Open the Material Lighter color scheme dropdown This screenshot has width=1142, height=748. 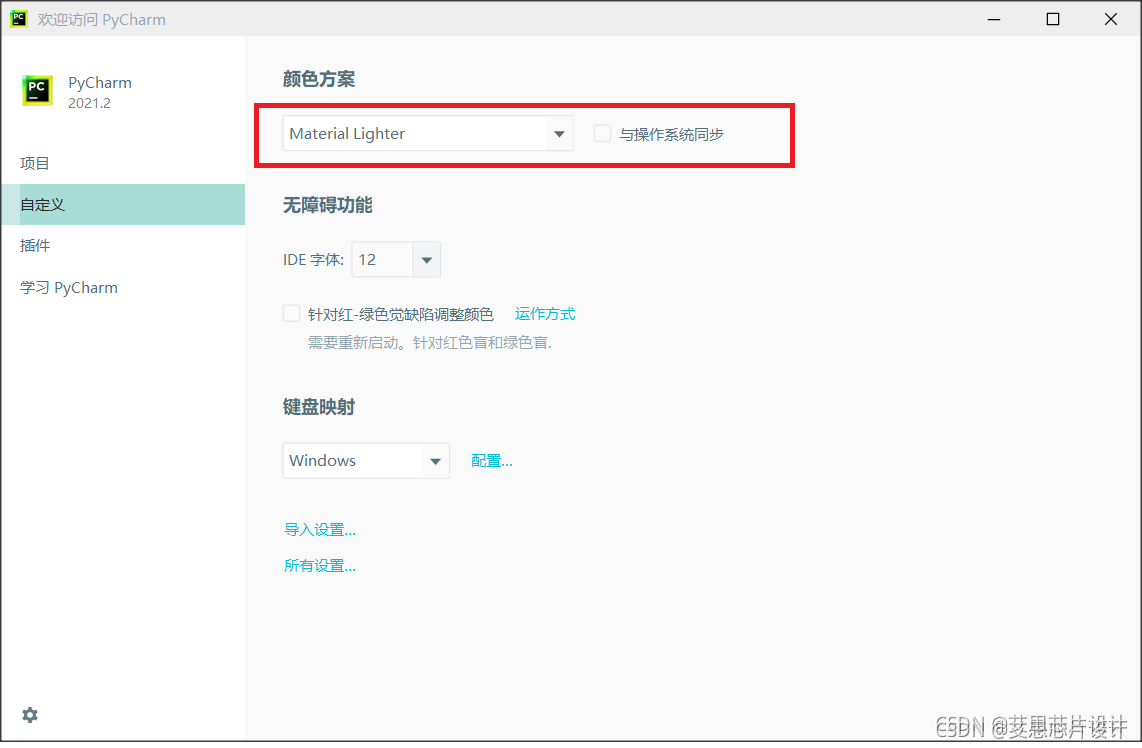pos(428,134)
